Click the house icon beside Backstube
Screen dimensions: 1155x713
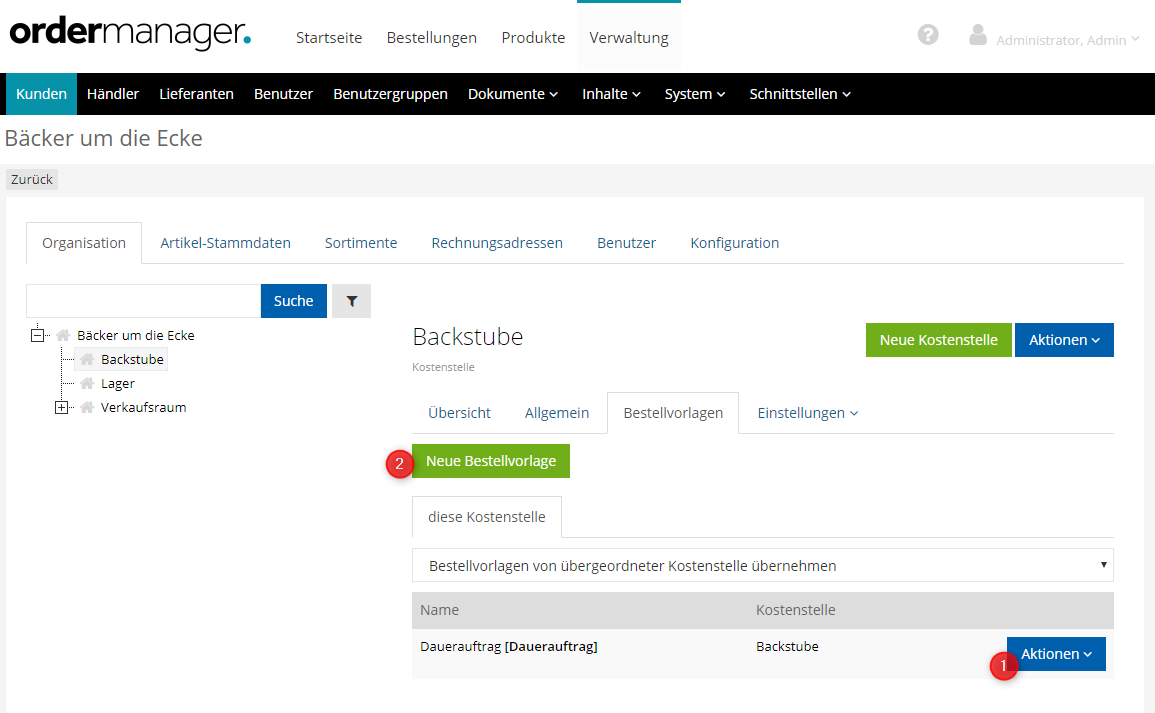pos(87,360)
